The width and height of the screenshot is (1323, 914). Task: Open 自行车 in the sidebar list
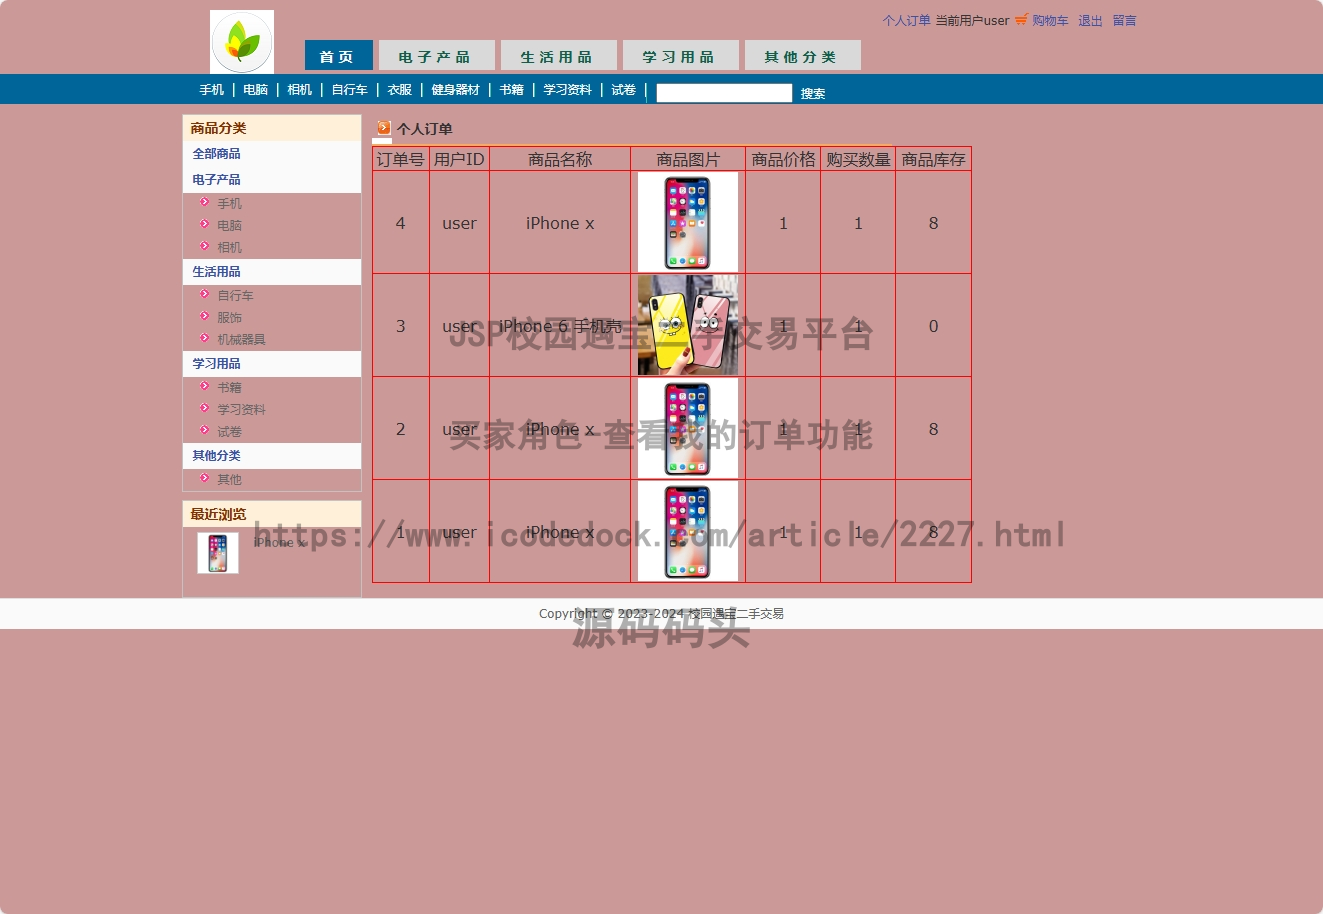tap(236, 296)
